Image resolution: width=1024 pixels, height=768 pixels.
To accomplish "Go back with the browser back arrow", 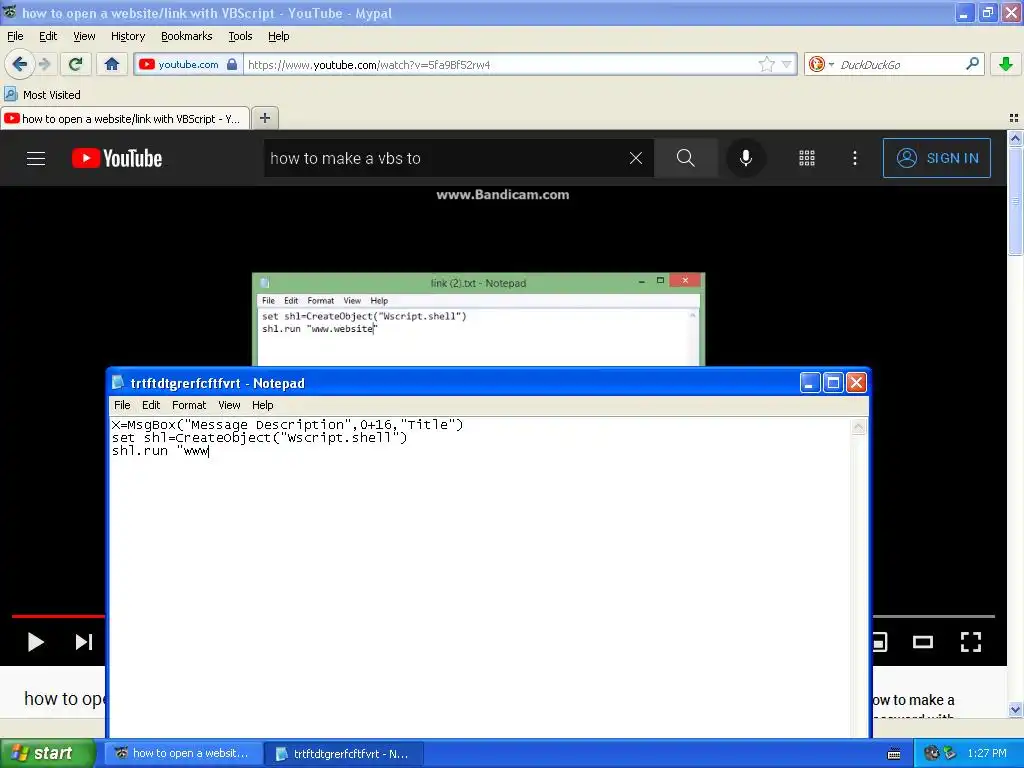I will [20, 64].
